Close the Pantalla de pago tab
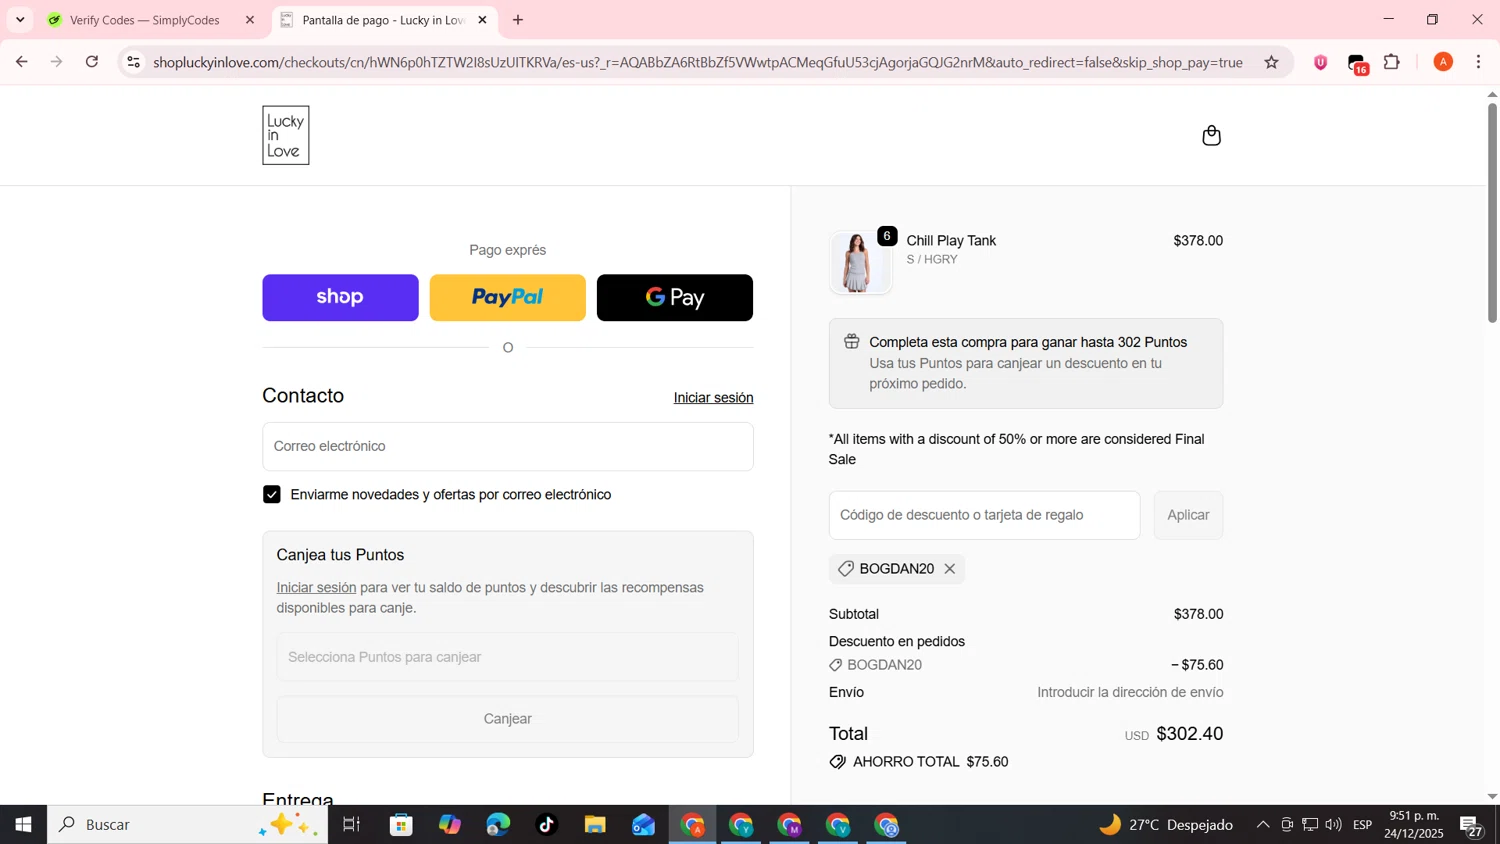 coord(482,20)
